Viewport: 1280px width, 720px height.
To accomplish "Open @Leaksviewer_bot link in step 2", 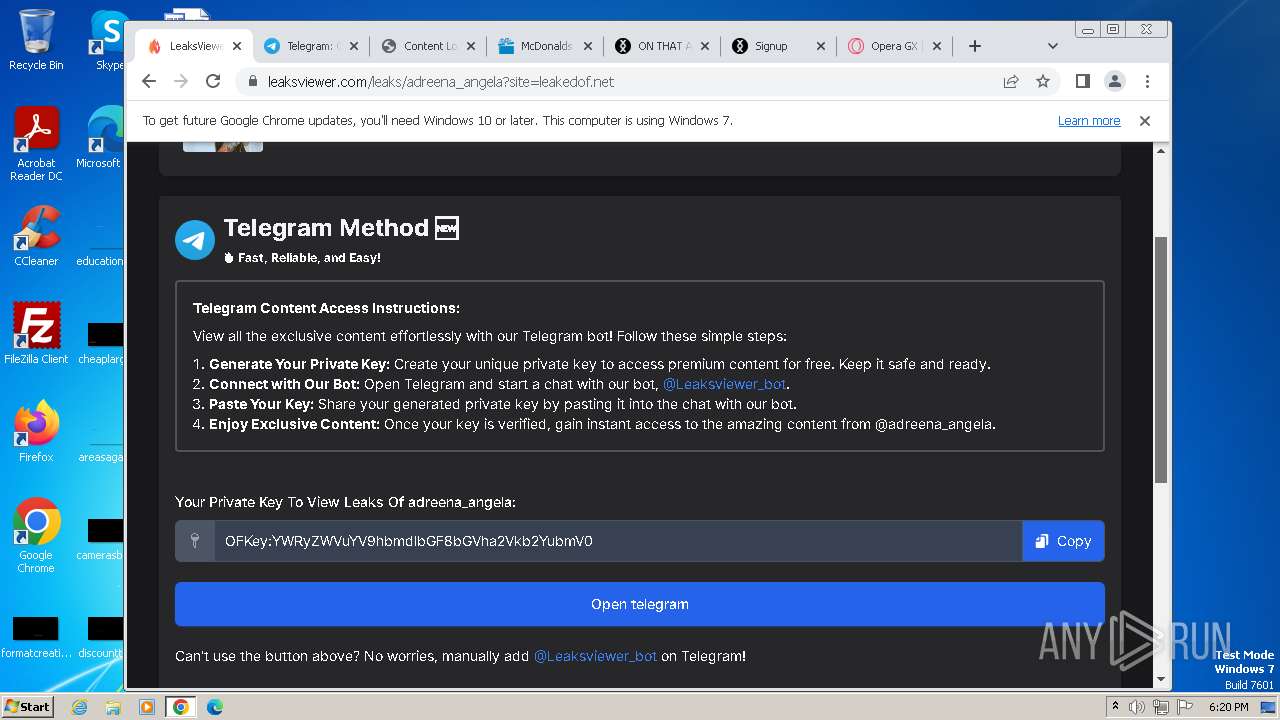I will click(x=725, y=384).
